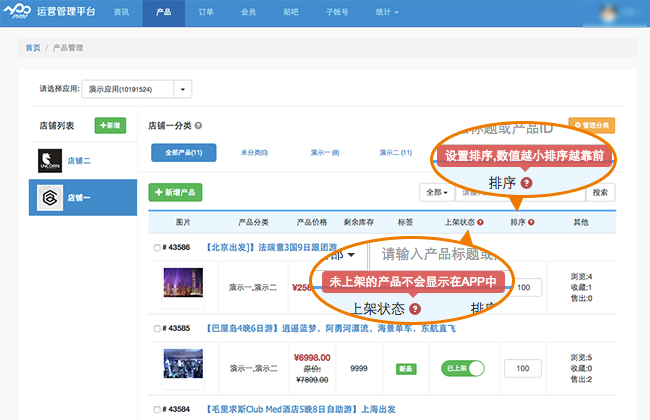The image size is (650, 420).
Task: Click the platform logo in the top-left corner
Action: point(24,12)
